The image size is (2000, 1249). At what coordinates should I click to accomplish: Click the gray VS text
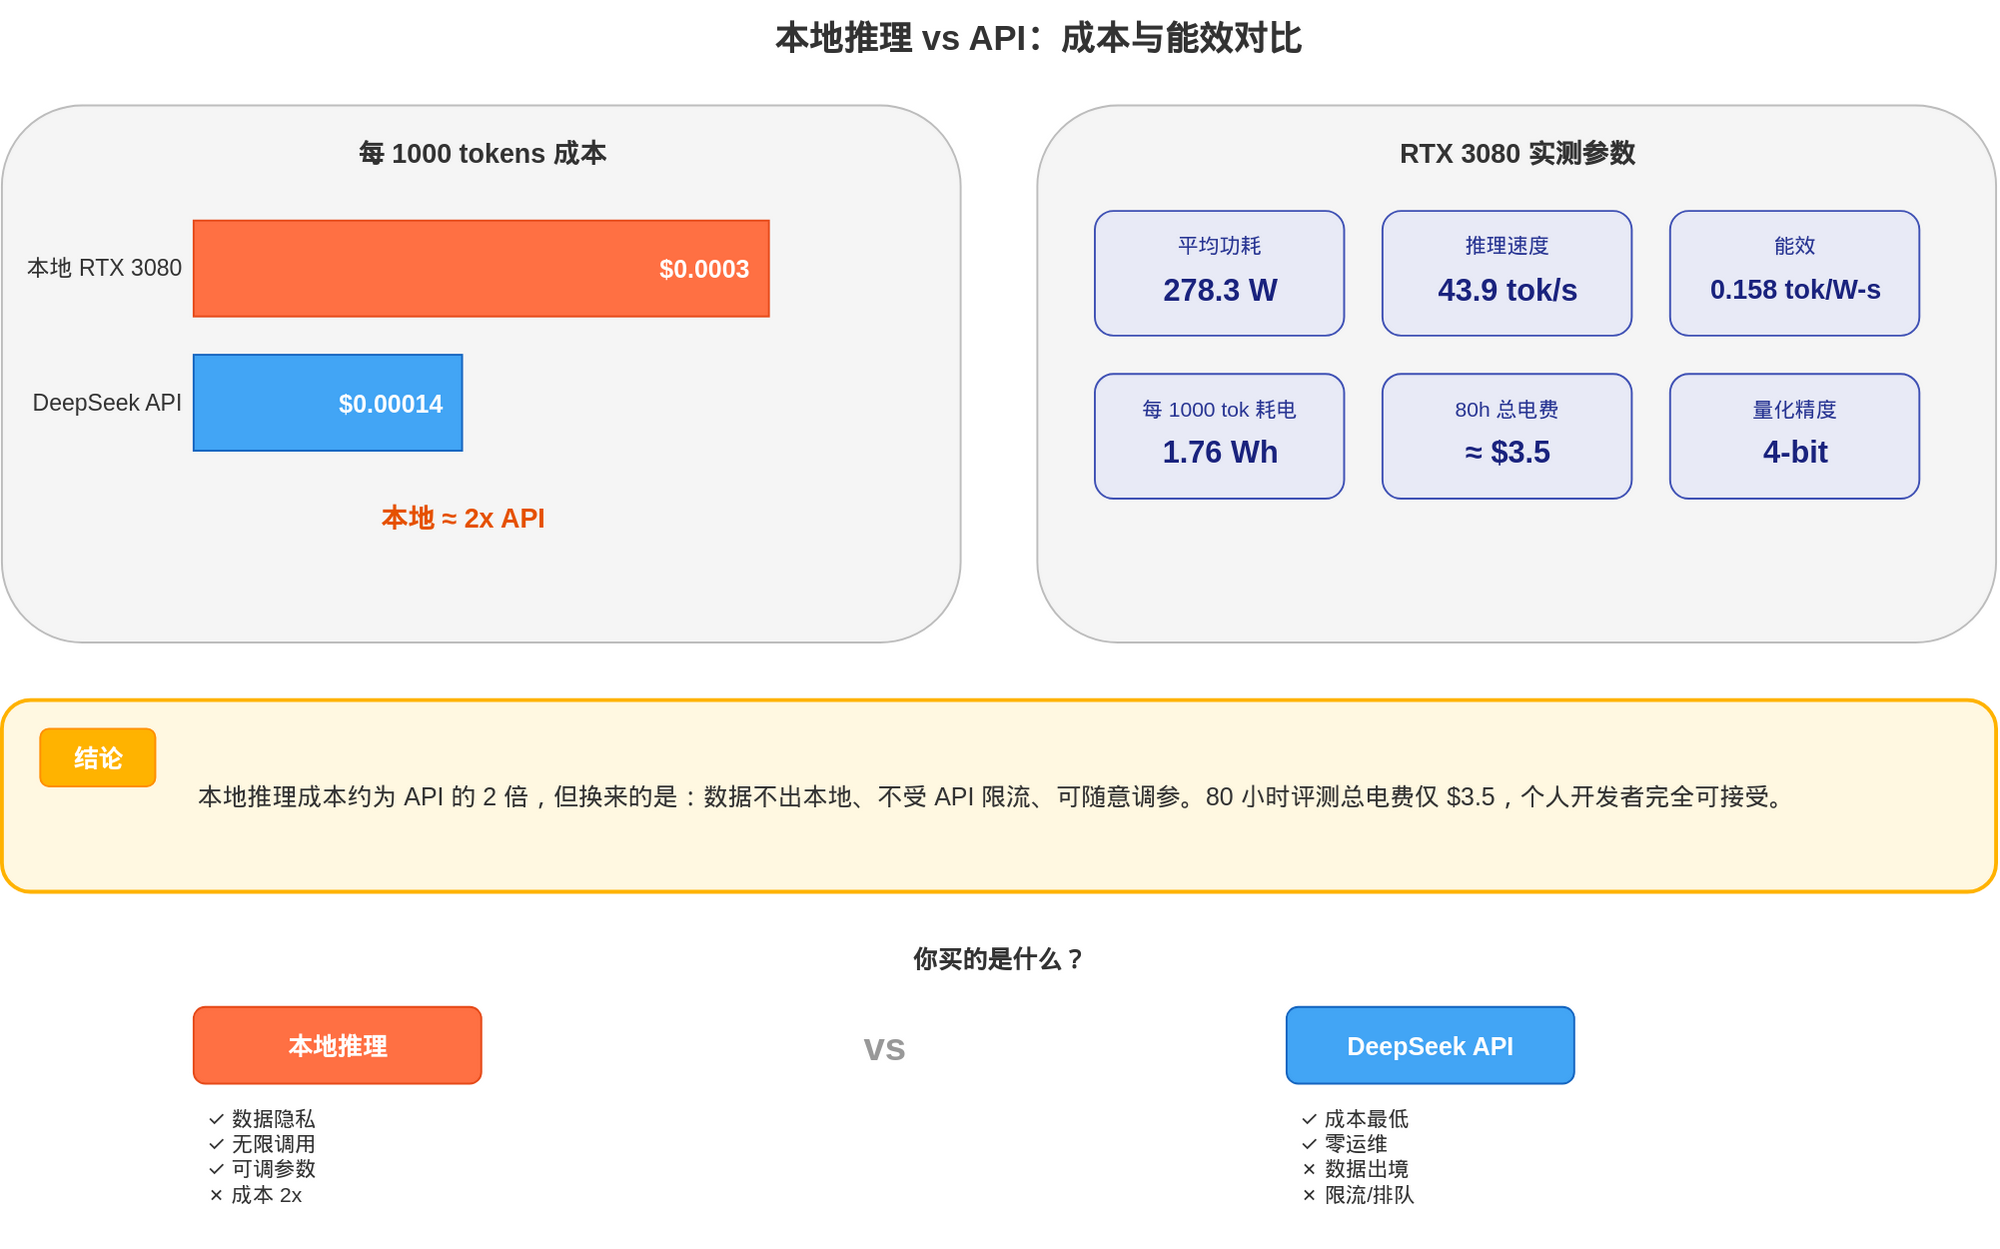[x=885, y=1049]
